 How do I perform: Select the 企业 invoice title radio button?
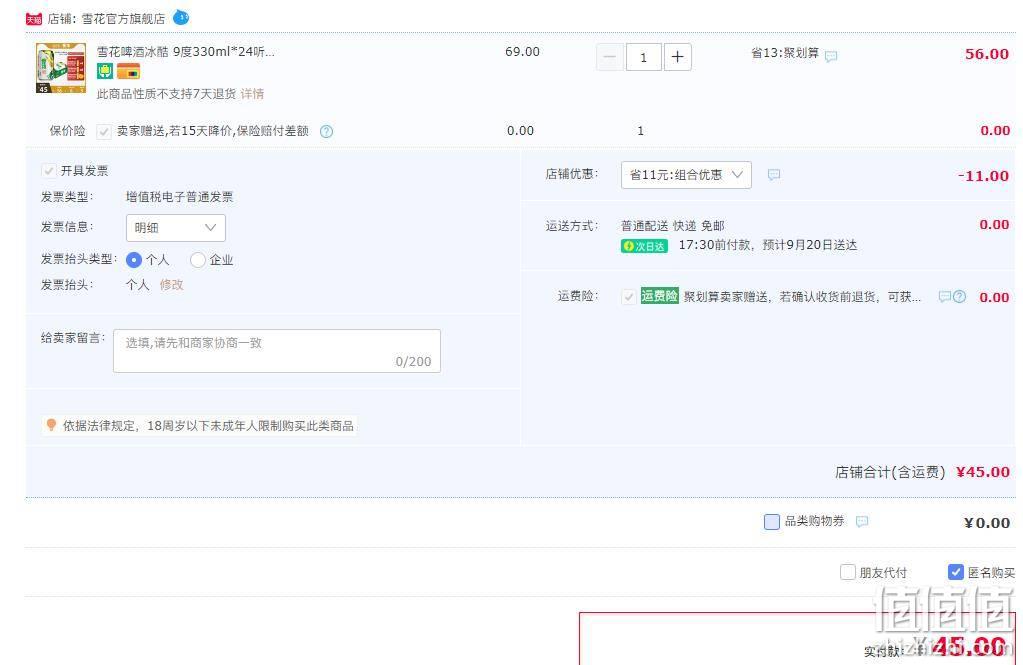tap(198, 260)
